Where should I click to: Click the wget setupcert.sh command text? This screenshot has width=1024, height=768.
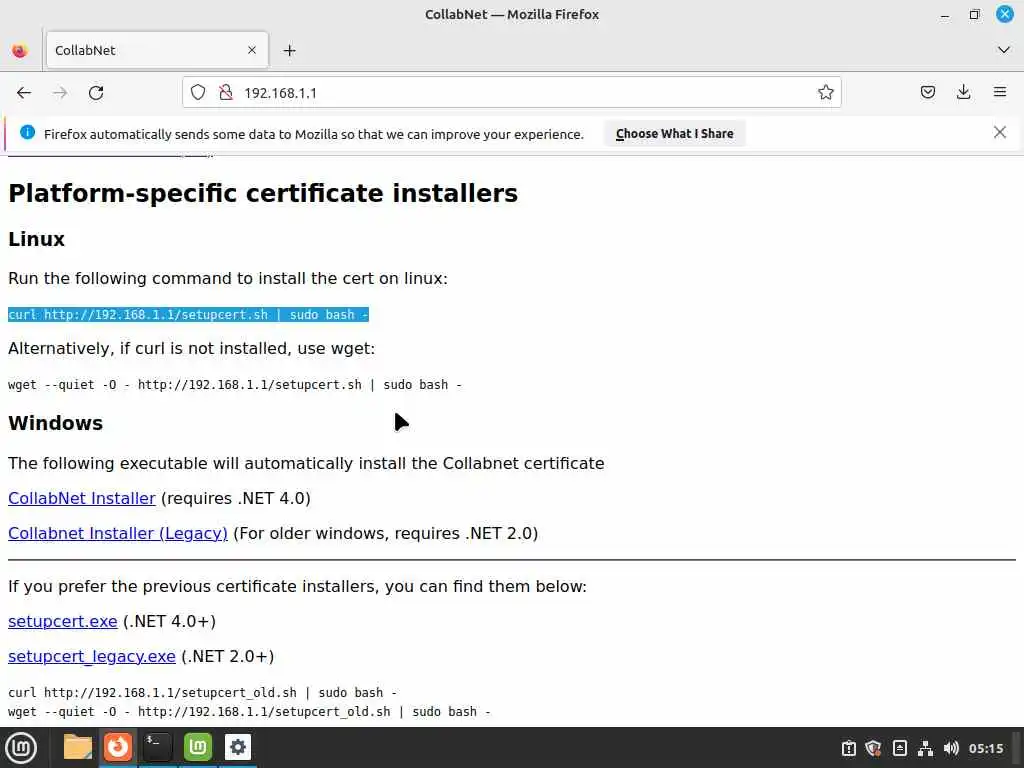[x=235, y=385]
